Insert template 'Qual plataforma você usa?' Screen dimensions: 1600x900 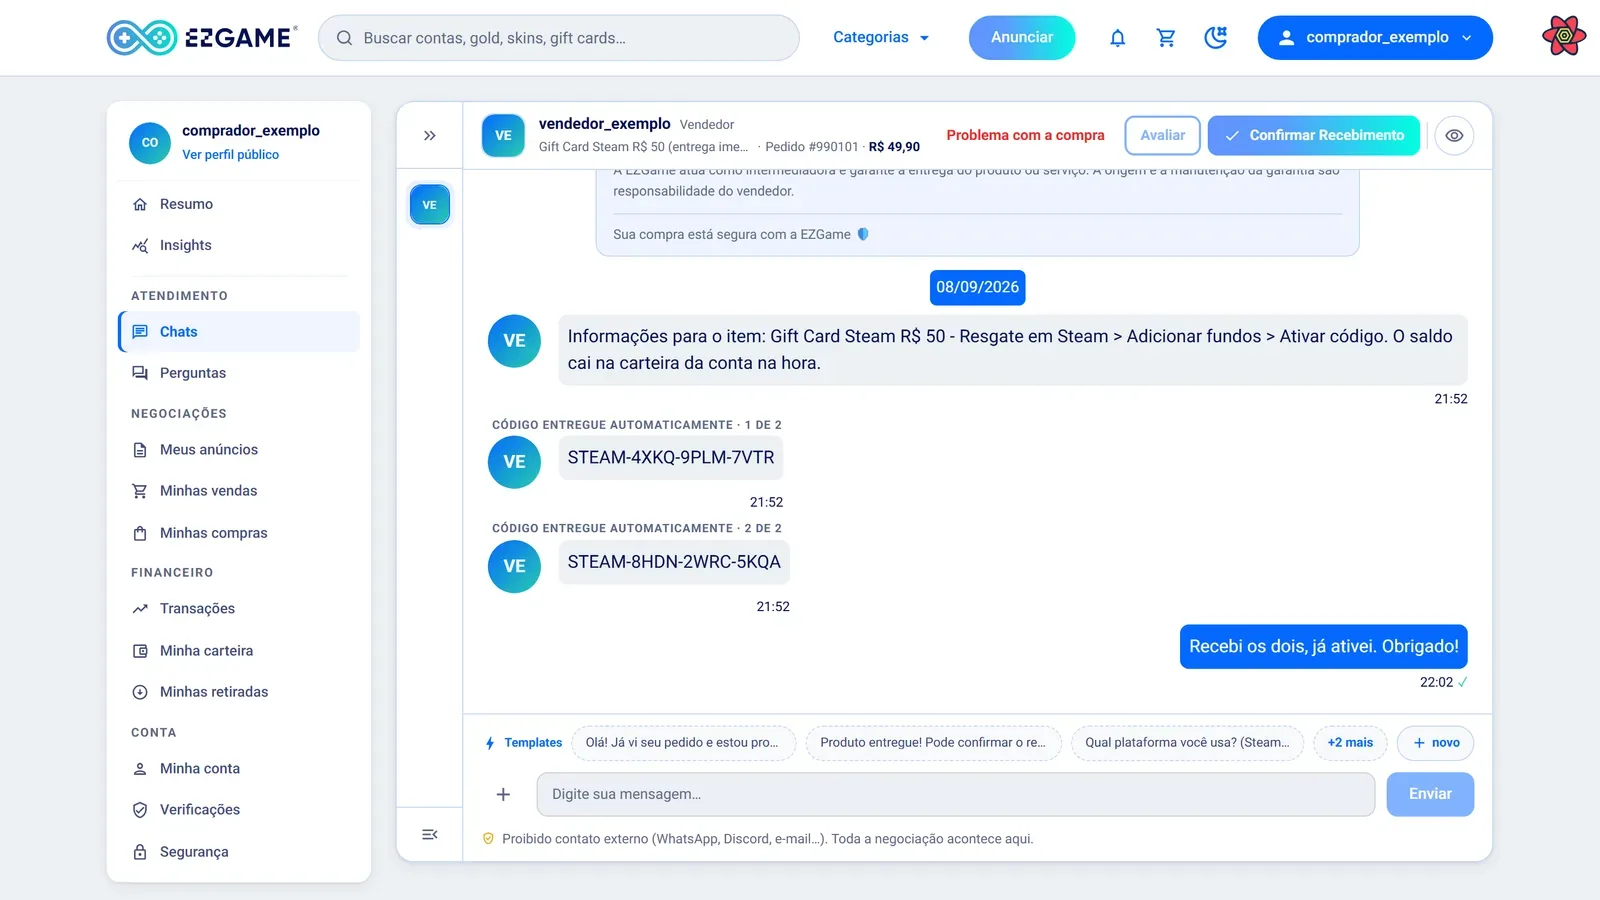pos(1187,743)
